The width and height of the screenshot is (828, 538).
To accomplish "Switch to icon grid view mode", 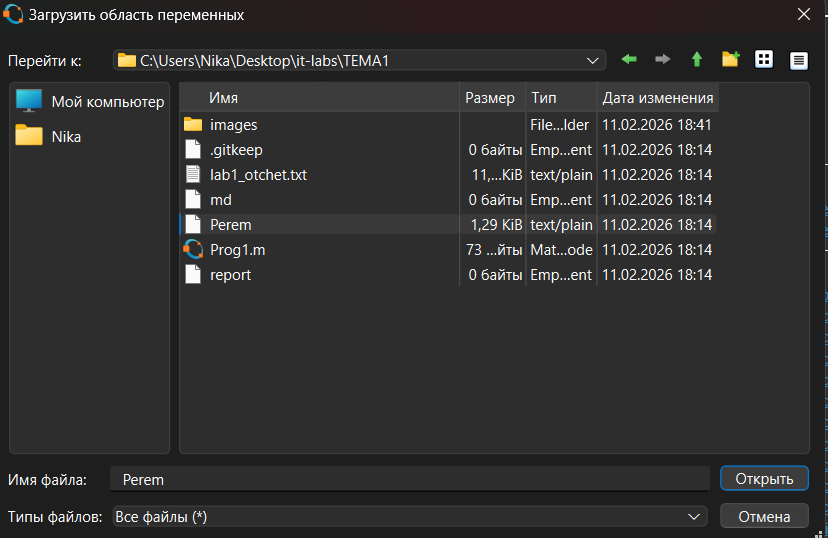I will coord(764,60).
